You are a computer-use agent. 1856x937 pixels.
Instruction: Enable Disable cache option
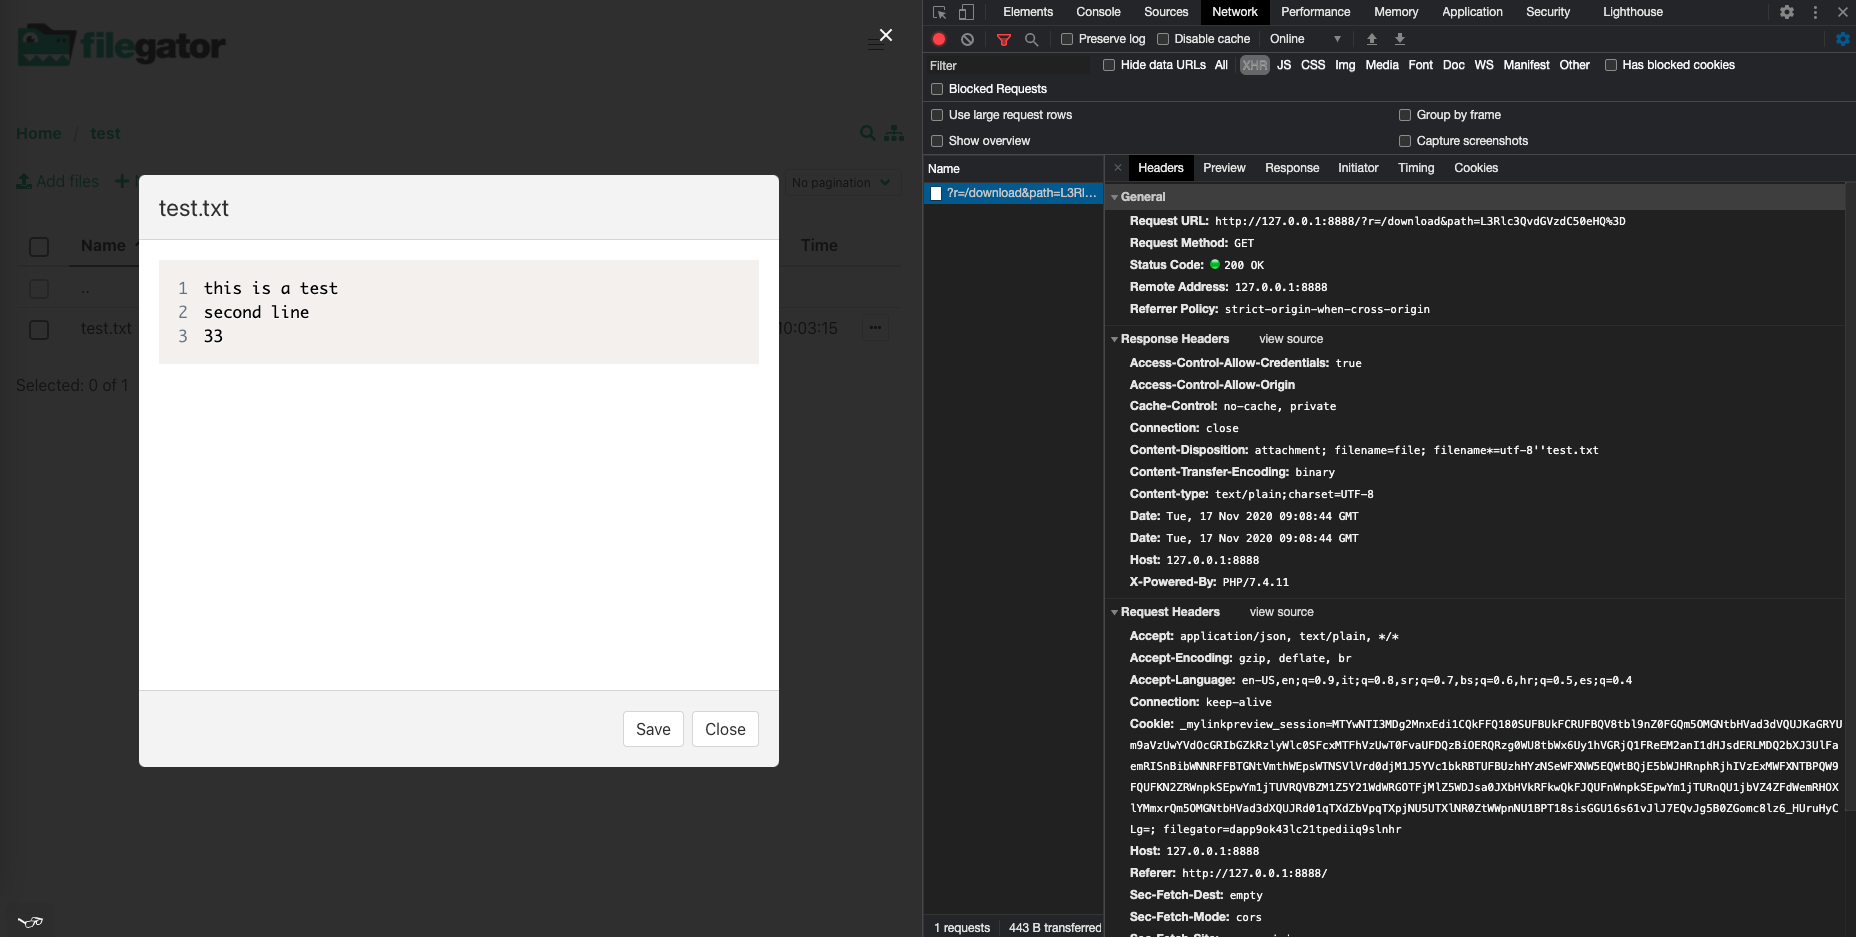(1163, 38)
